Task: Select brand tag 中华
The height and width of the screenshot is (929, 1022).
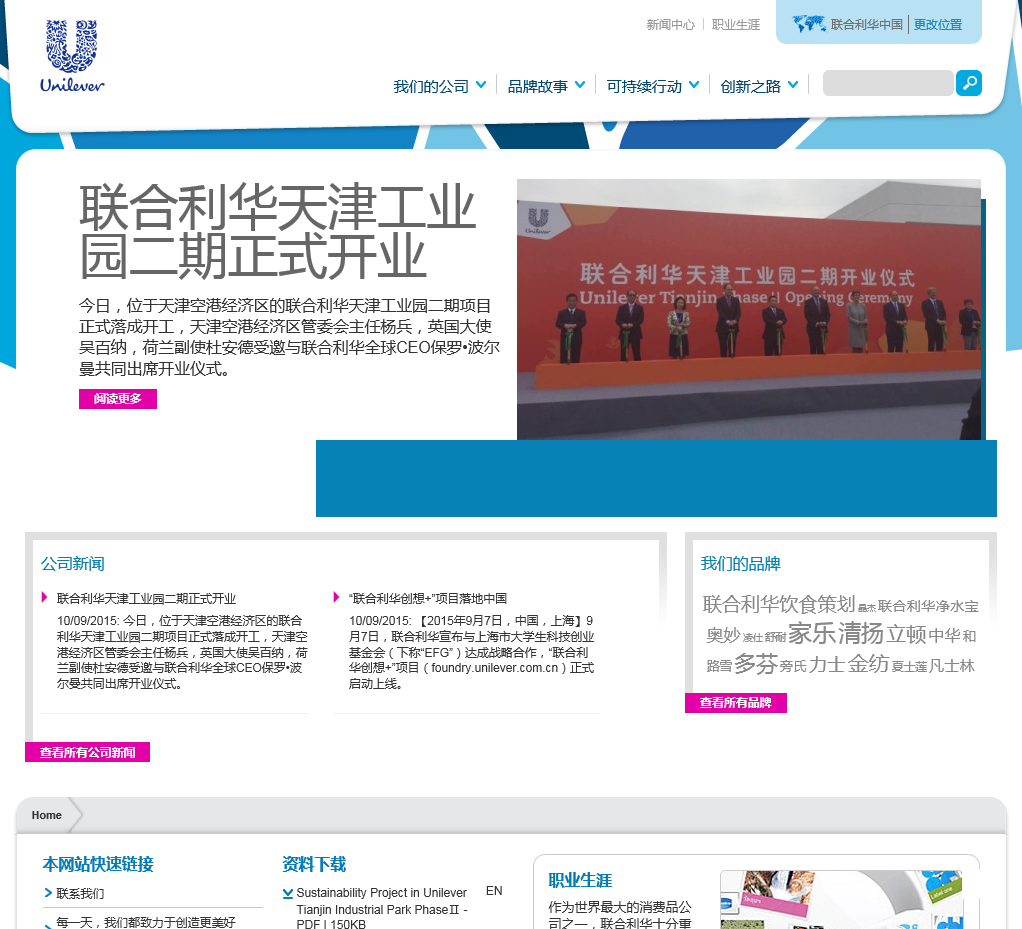Action: pyautogui.click(x=944, y=636)
